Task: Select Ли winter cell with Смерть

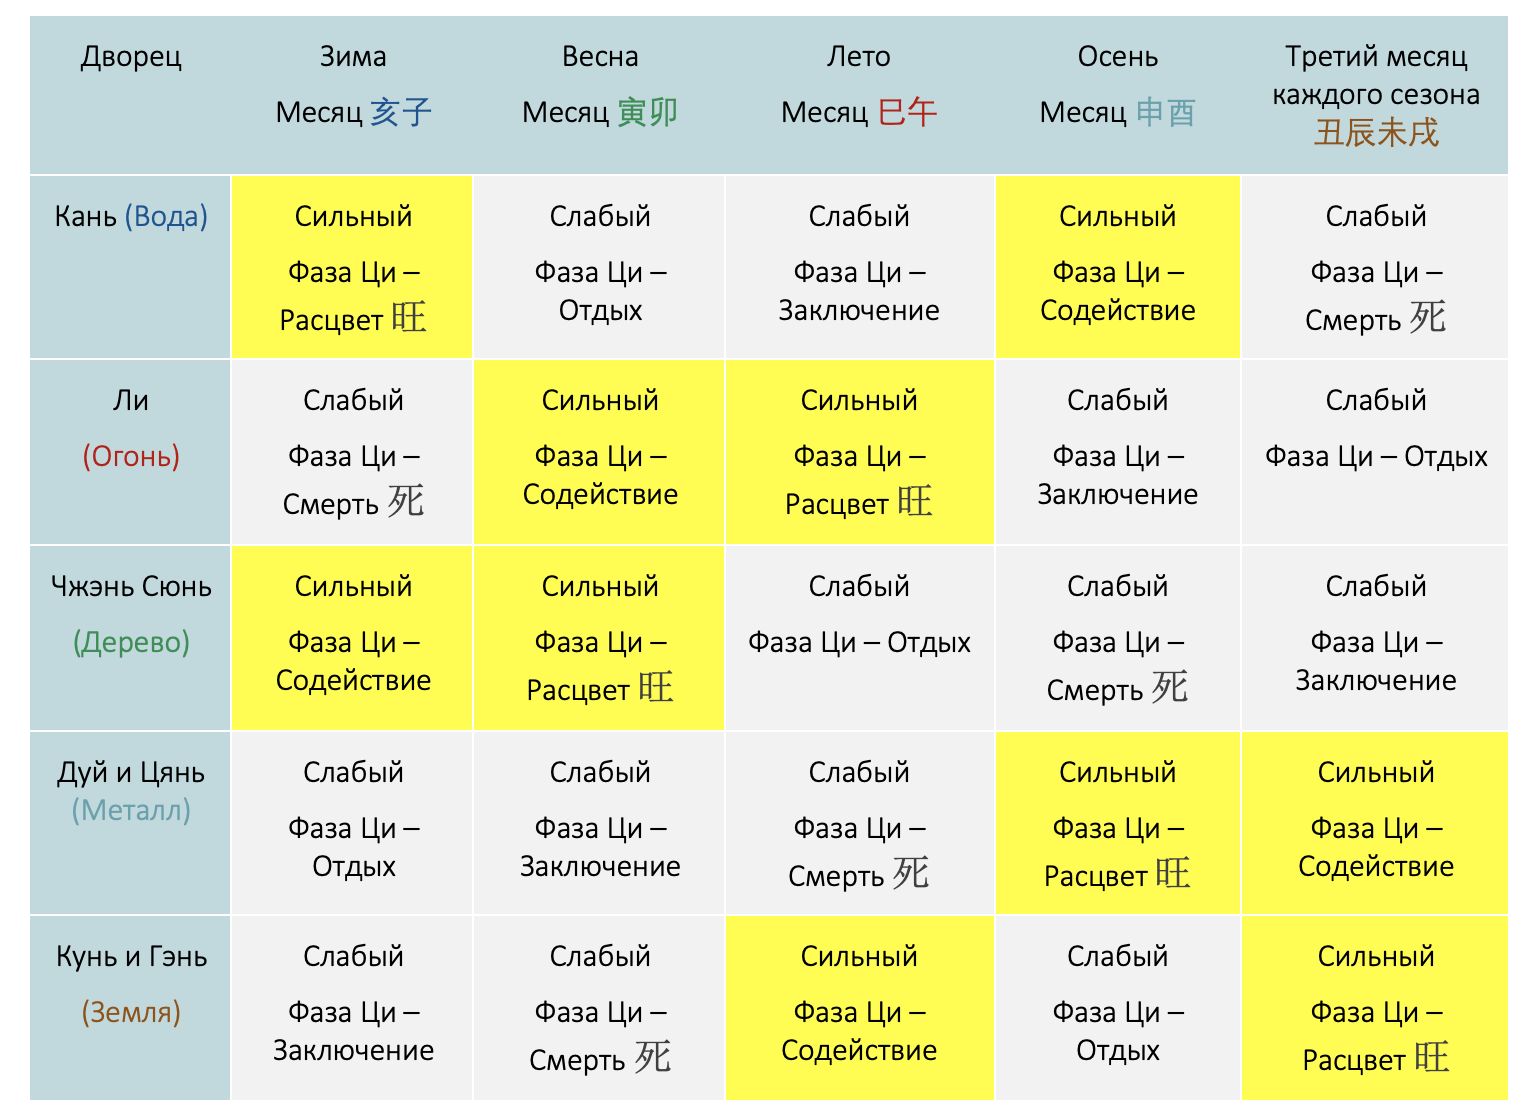Action: pyautogui.click(x=352, y=452)
